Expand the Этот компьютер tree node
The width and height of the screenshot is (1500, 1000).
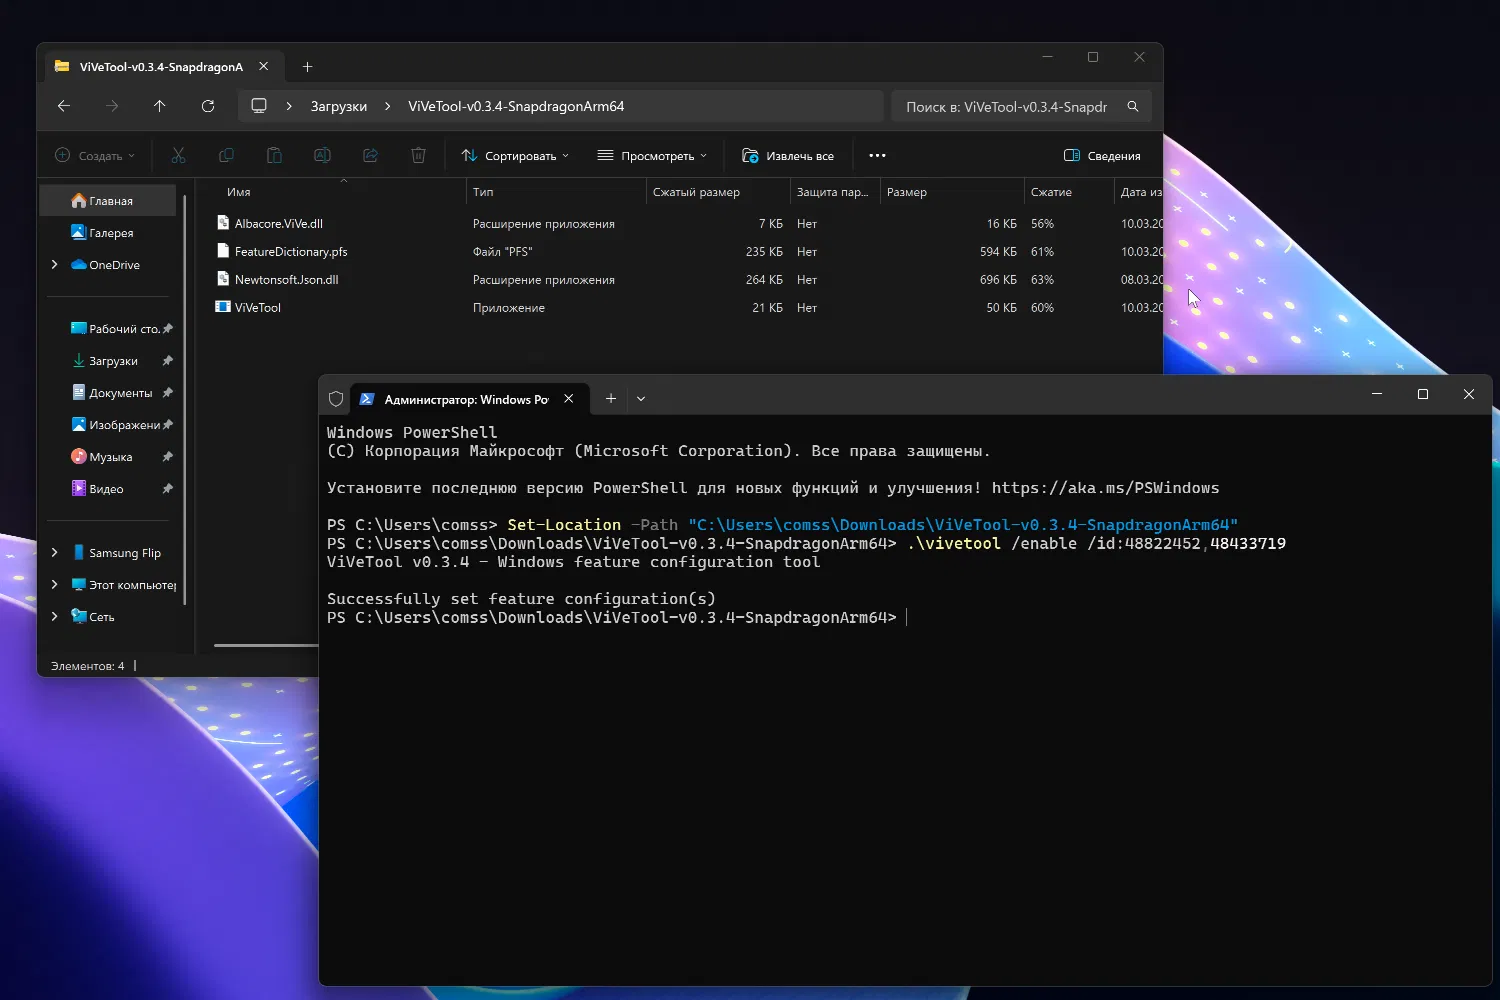[55, 585]
